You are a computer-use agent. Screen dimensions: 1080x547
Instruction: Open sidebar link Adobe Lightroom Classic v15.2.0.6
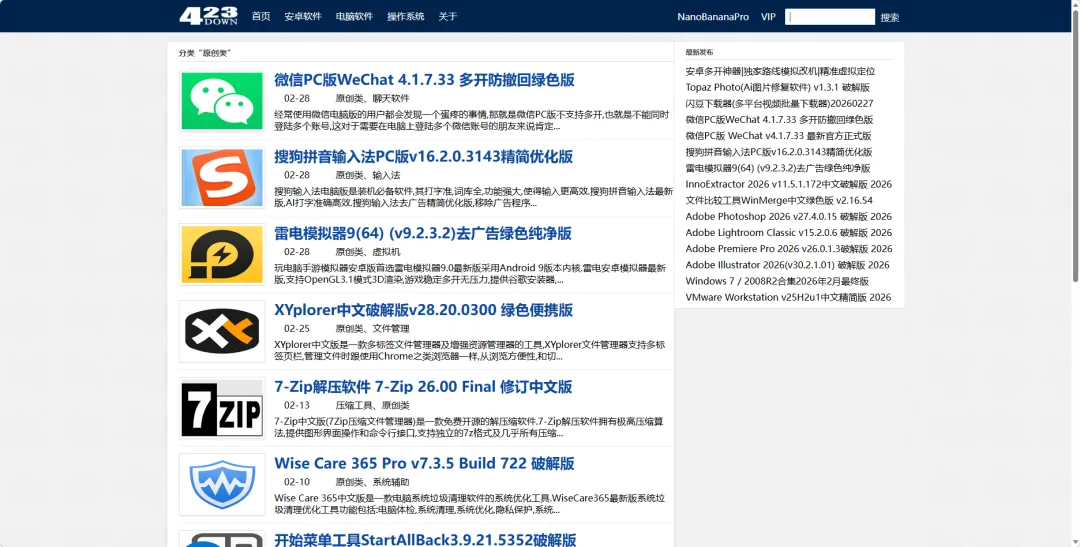pos(789,233)
